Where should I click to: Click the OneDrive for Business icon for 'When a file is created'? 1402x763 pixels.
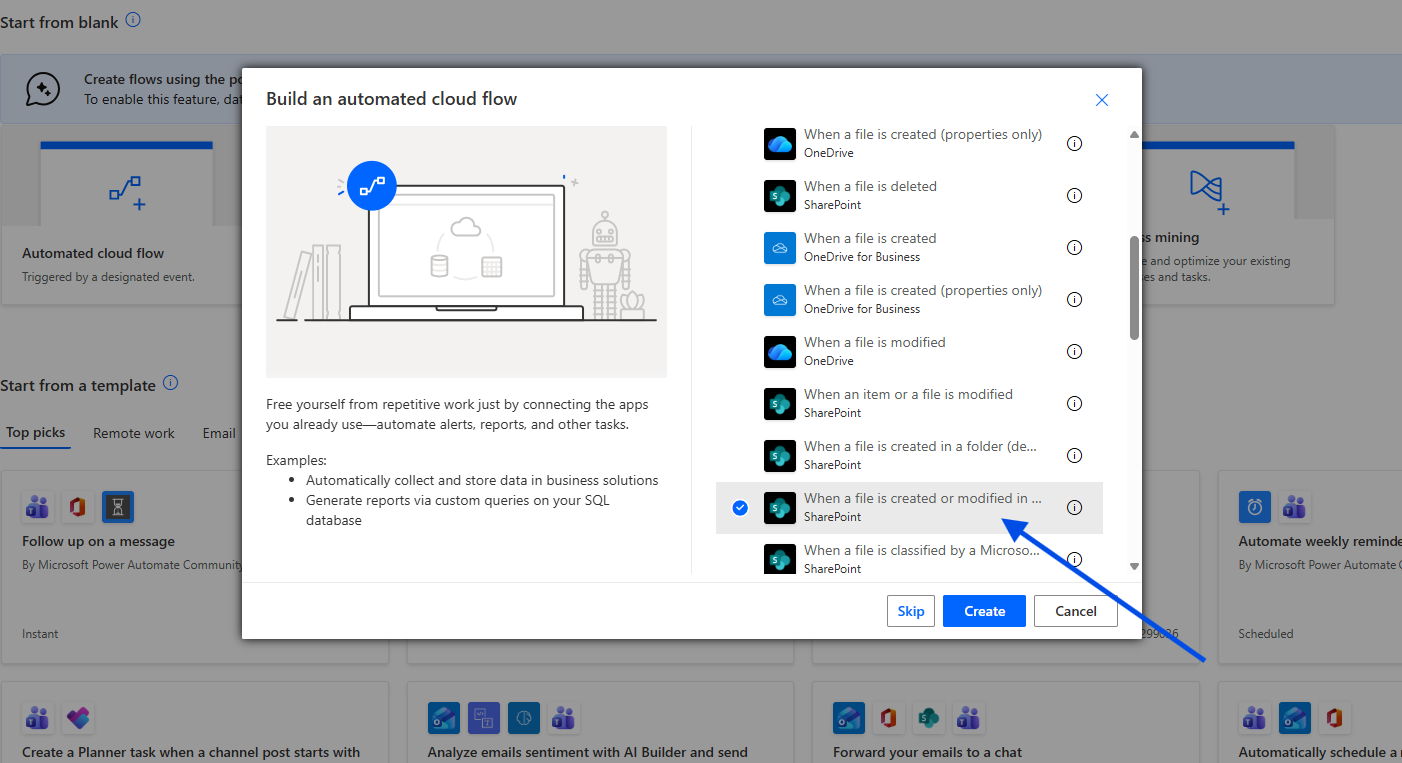[x=780, y=248]
